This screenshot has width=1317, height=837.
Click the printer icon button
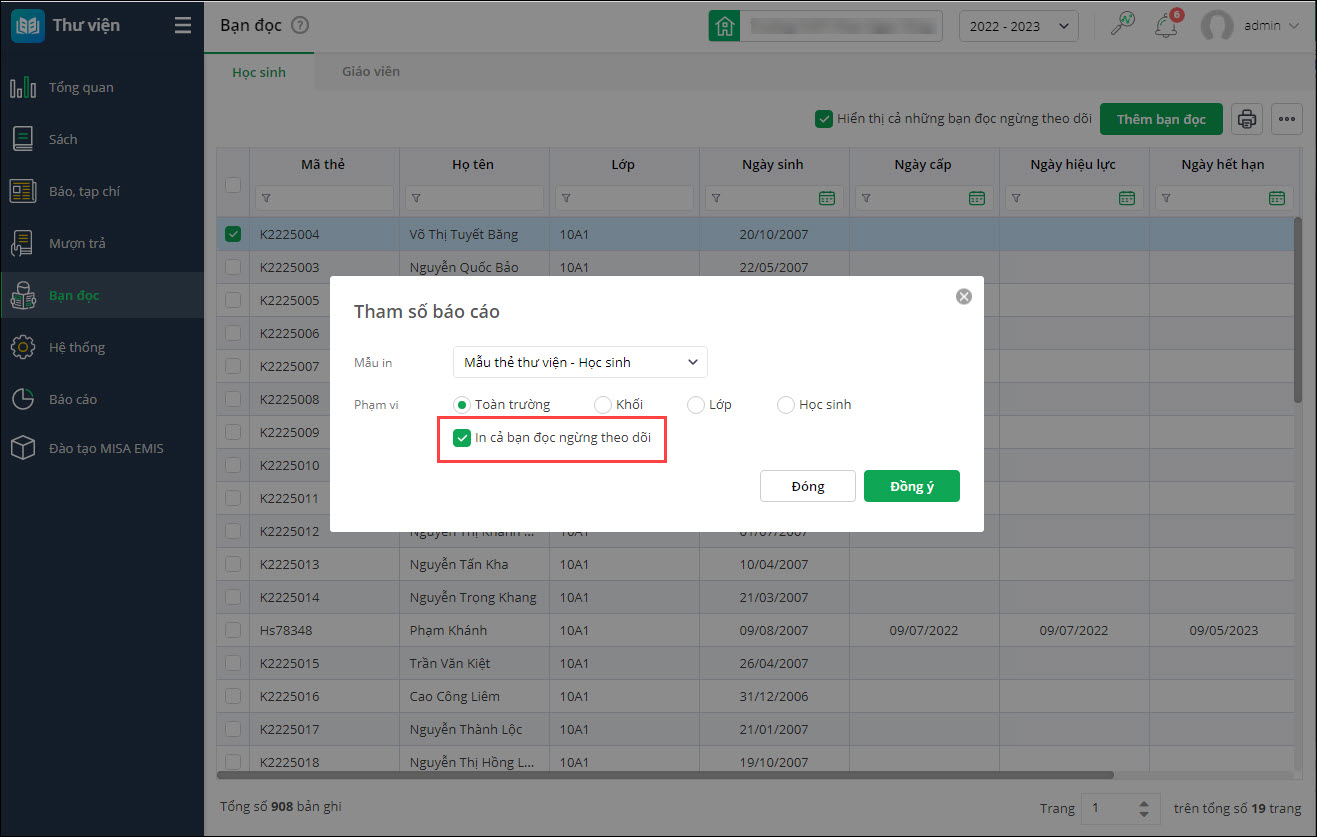(x=1247, y=119)
